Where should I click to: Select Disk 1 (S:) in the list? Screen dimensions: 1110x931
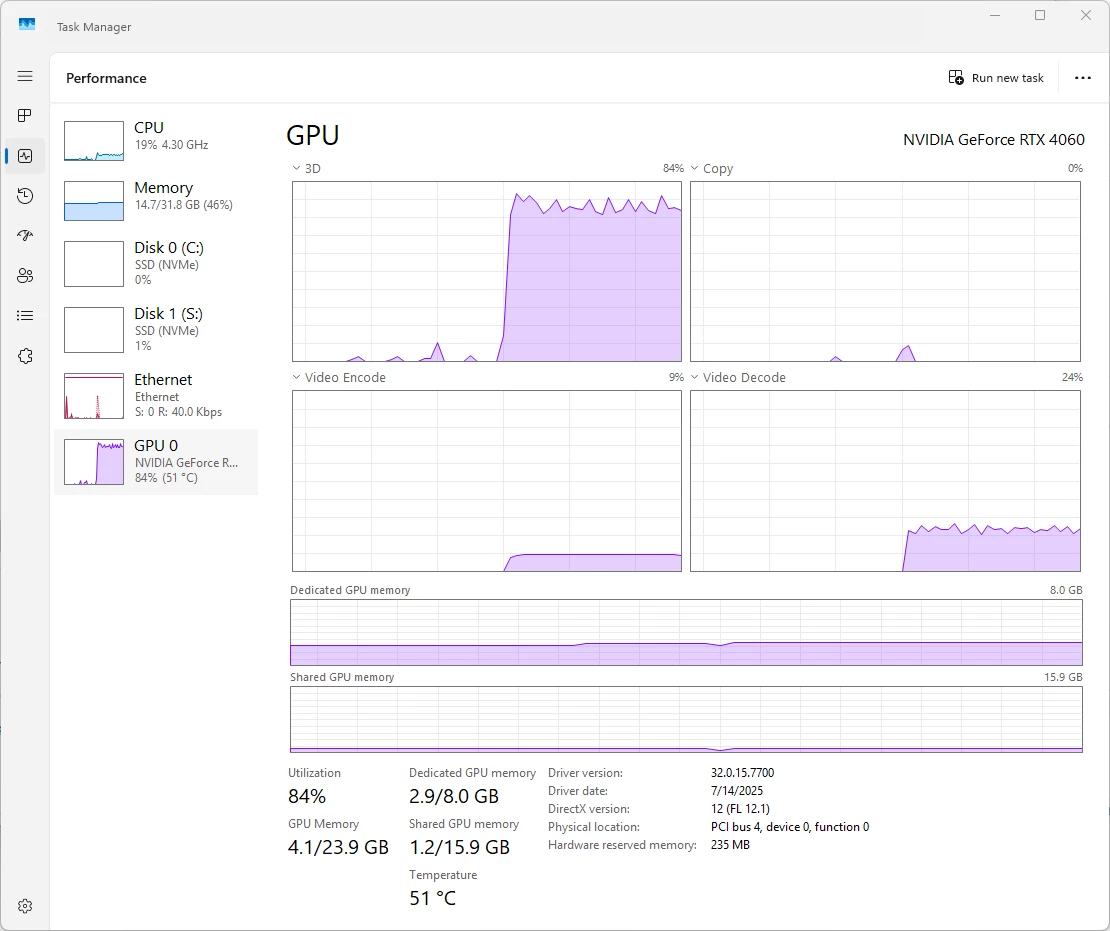[x=156, y=330]
